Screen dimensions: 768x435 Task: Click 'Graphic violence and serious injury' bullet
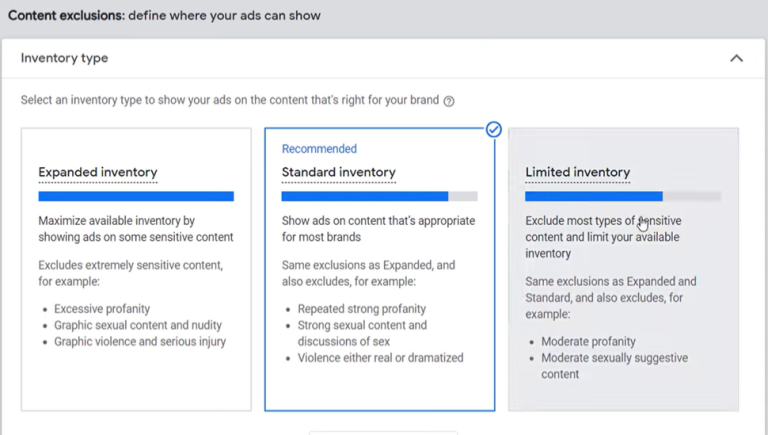tap(140, 341)
